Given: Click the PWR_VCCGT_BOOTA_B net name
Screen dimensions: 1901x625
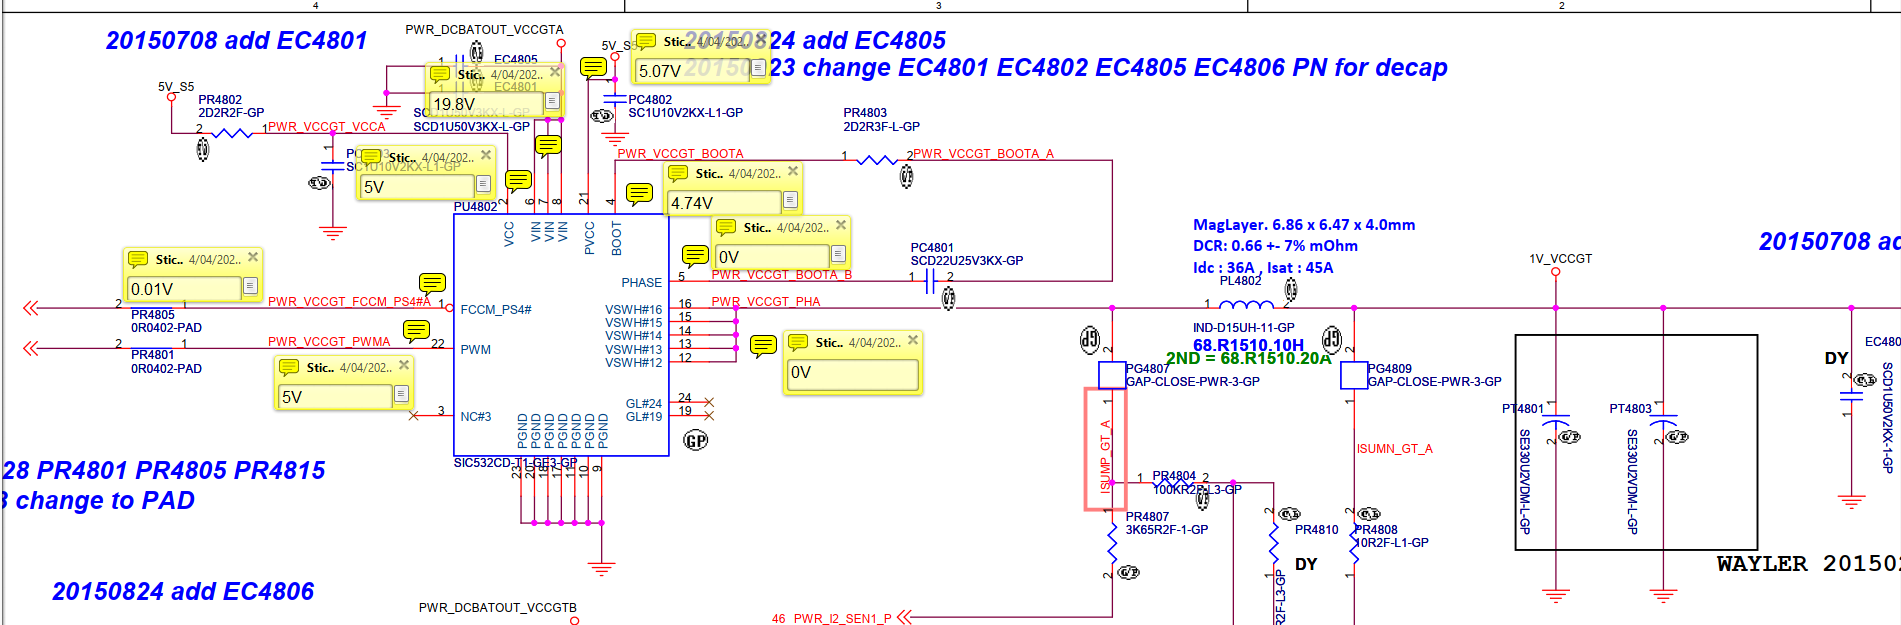Looking at the screenshot, I should 782,275.
